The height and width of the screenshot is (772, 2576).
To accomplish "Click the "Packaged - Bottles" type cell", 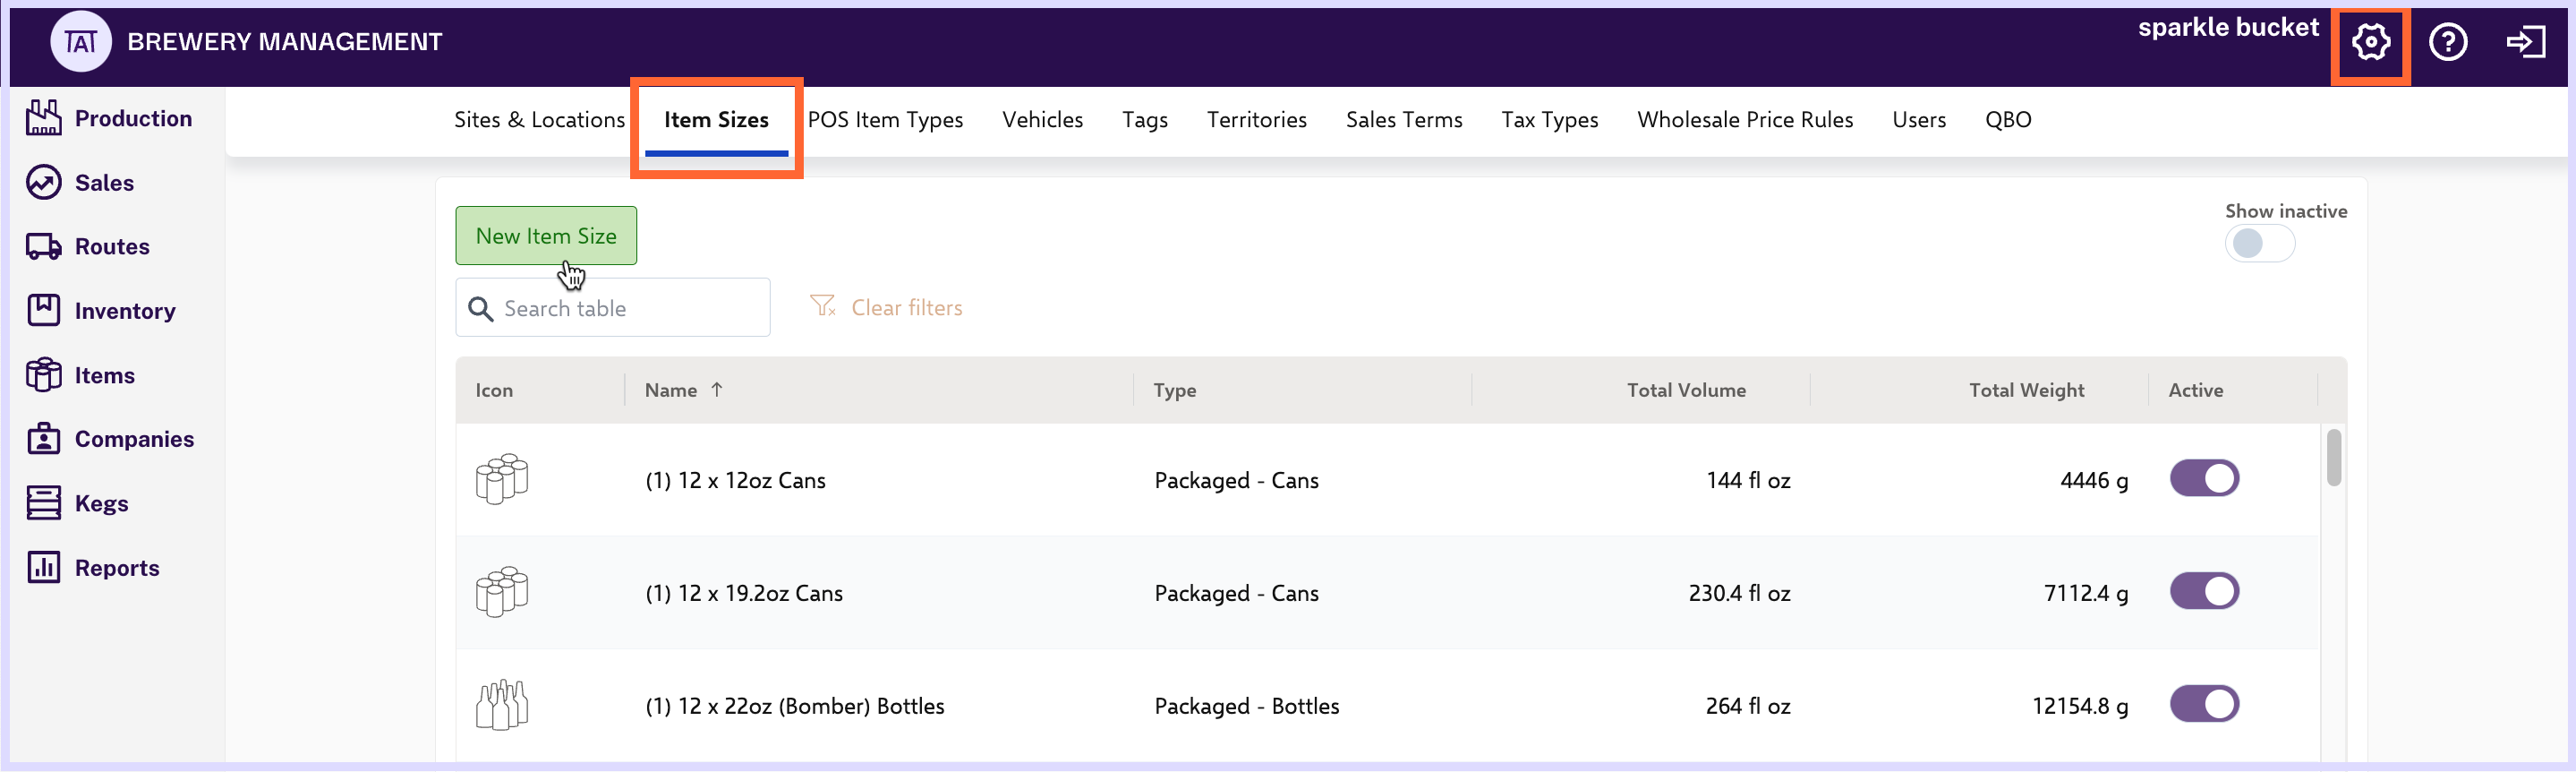I will [x=1246, y=707].
